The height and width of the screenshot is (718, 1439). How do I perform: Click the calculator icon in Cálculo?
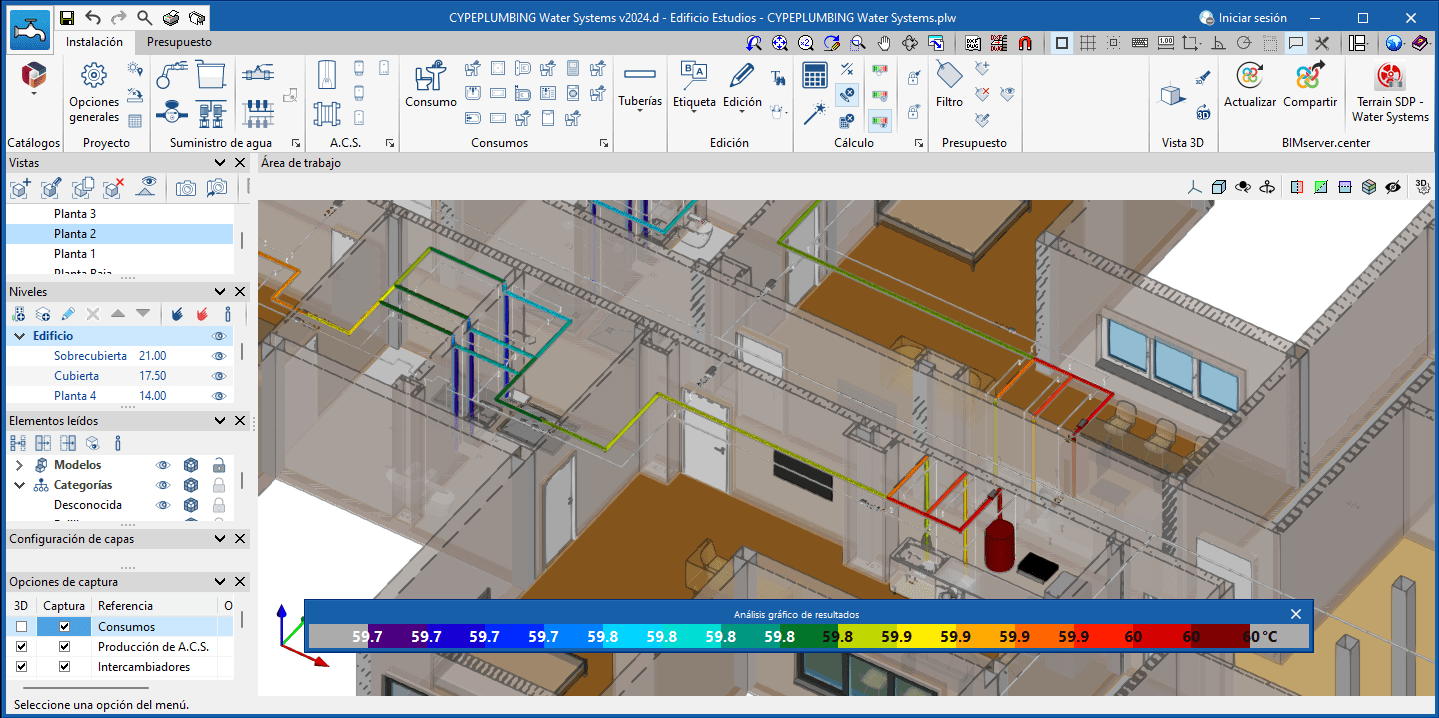815,75
